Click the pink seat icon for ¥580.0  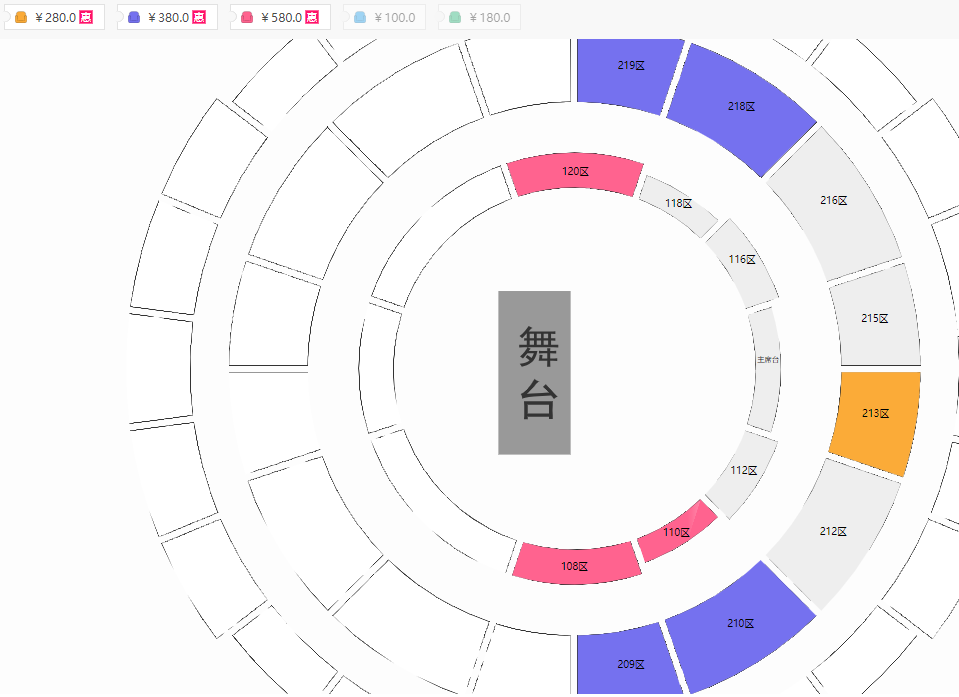(x=247, y=17)
